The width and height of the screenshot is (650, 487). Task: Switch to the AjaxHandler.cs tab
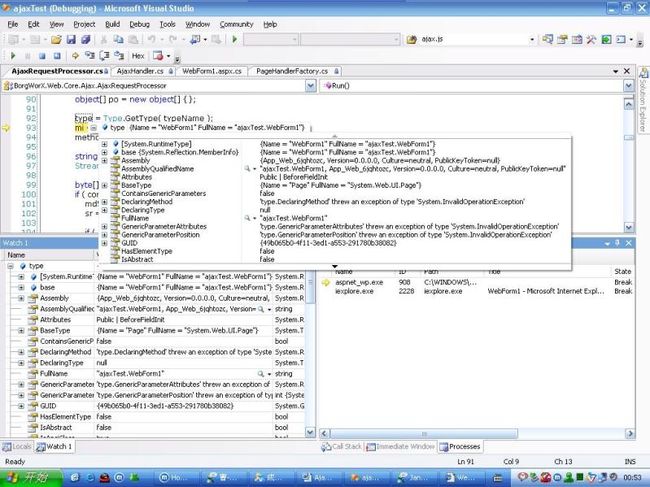[141, 71]
